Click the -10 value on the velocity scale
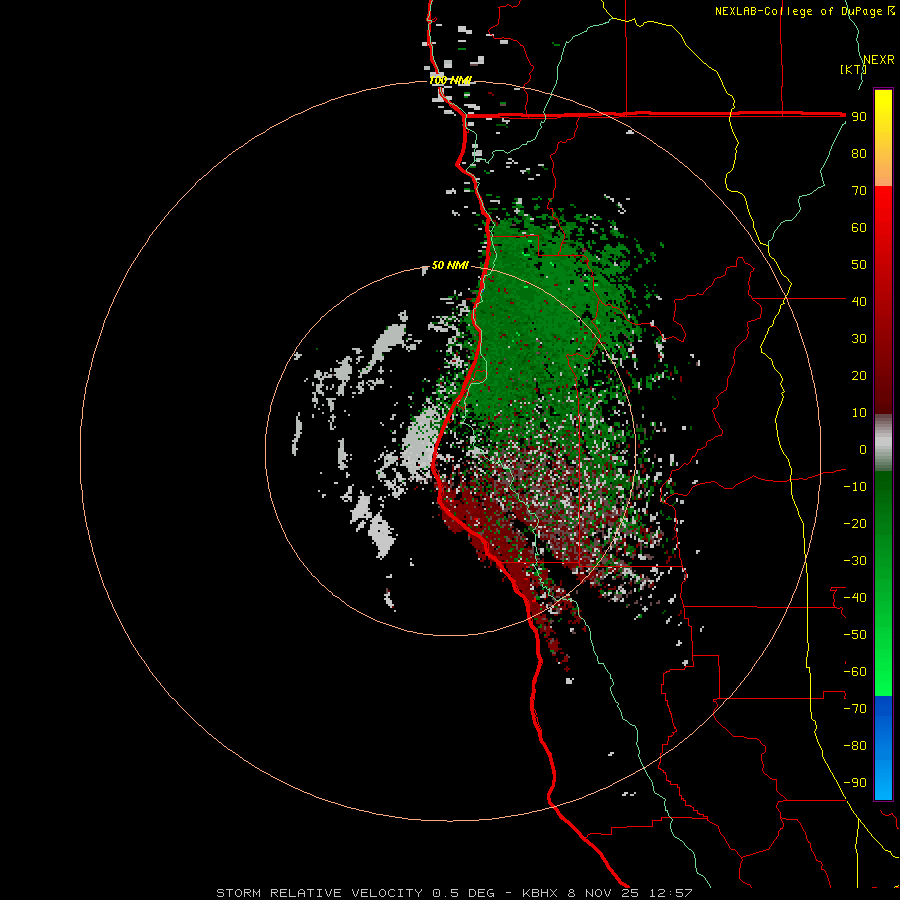This screenshot has height=900, width=900. [x=855, y=487]
